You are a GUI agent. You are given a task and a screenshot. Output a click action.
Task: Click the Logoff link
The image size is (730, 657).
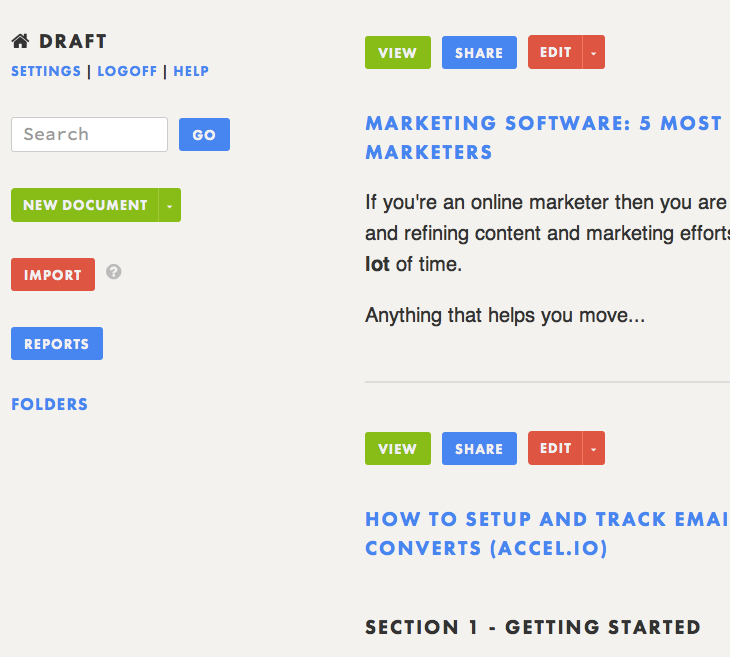tap(127, 71)
